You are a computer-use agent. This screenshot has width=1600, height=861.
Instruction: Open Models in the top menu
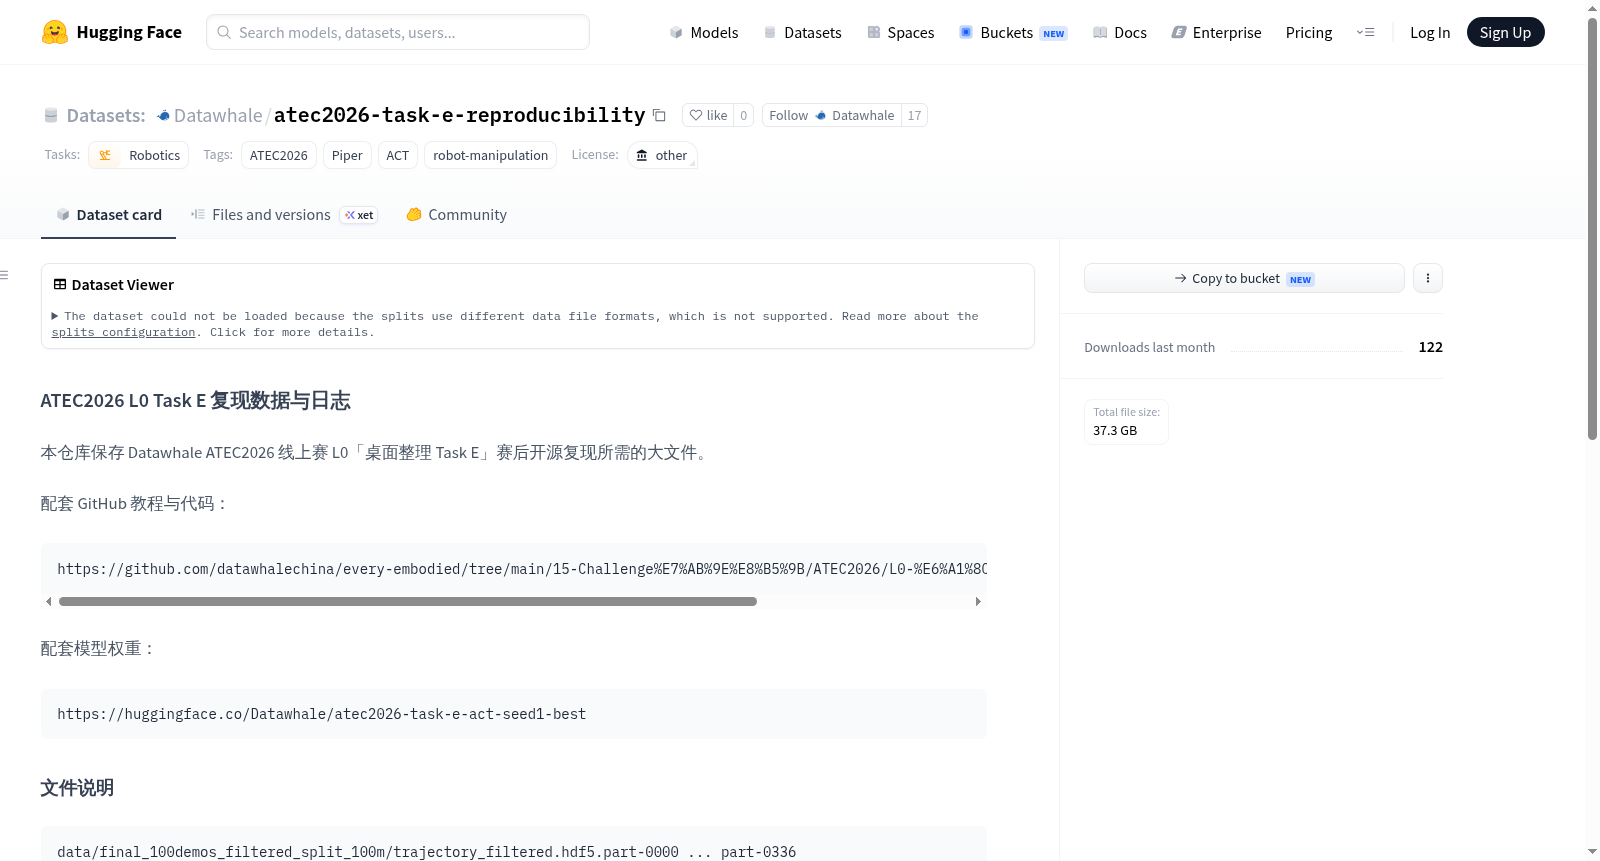coord(704,32)
